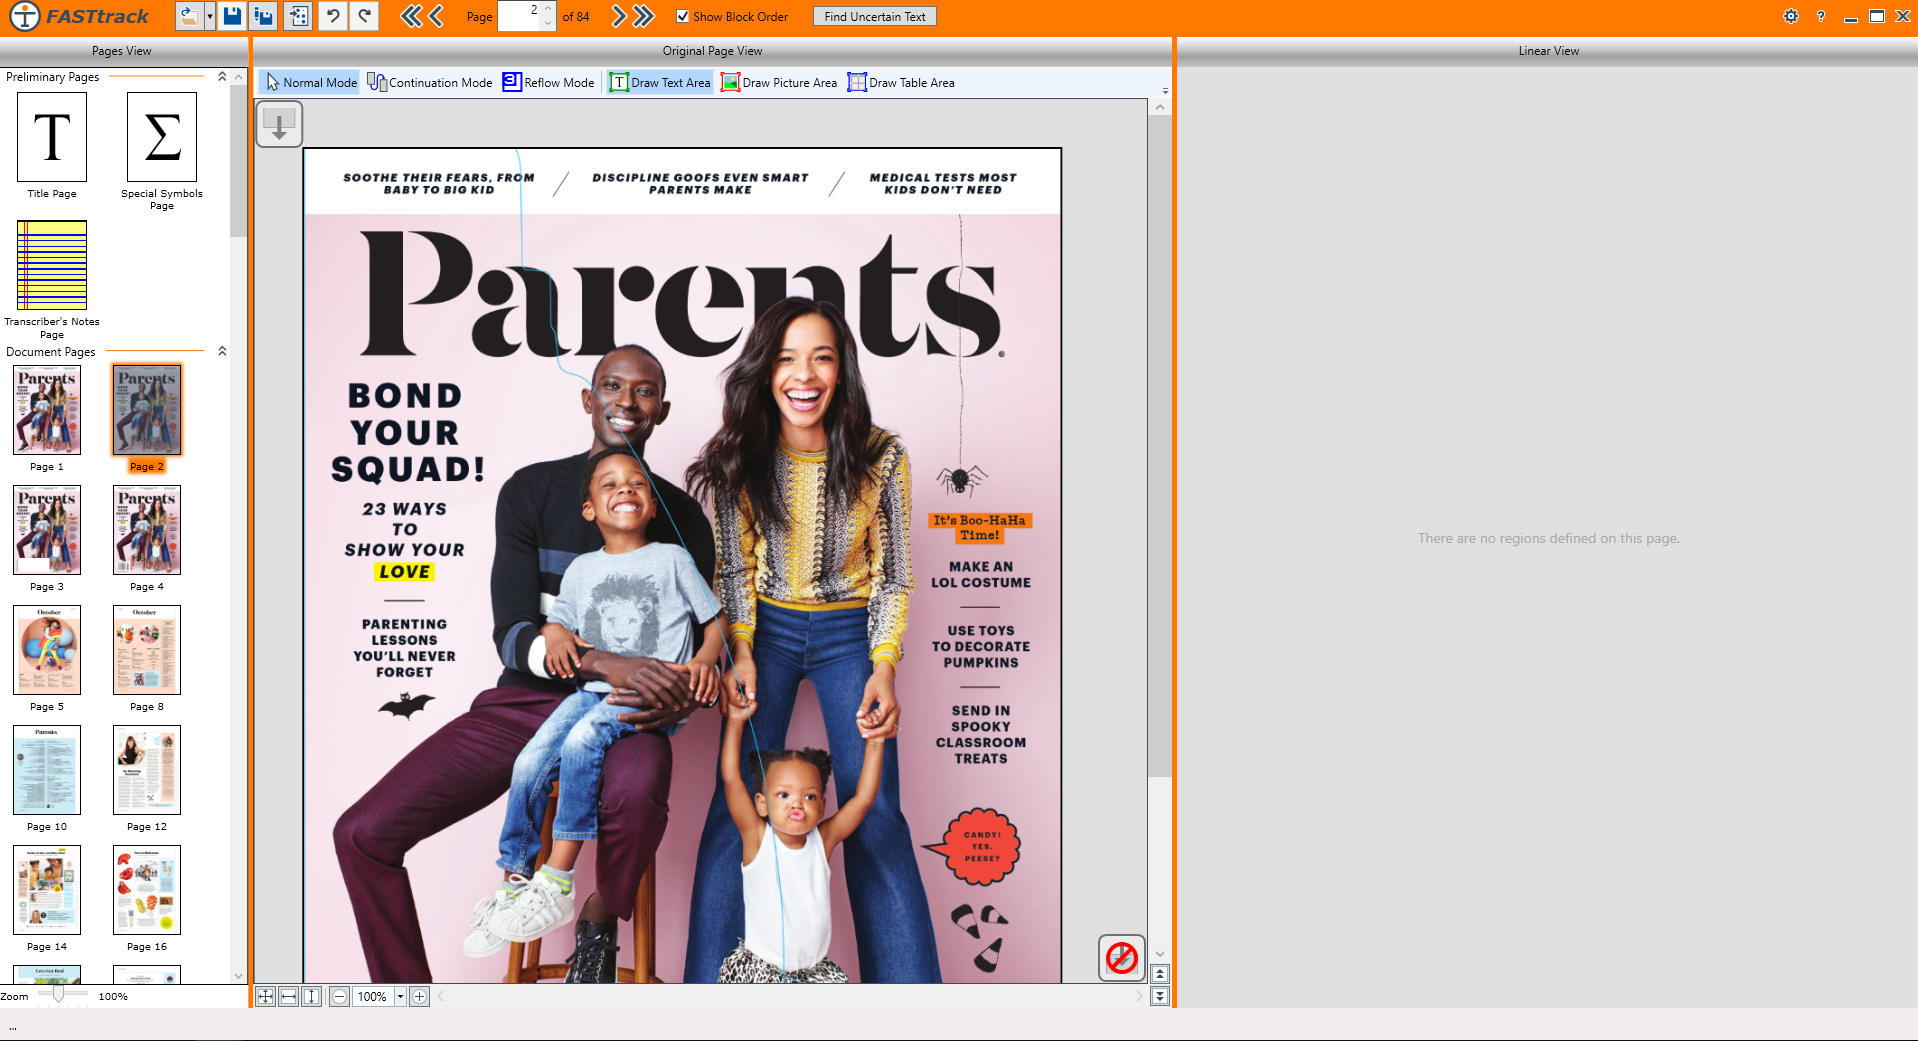Click the fit-page-to-window icon

(x=265, y=996)
